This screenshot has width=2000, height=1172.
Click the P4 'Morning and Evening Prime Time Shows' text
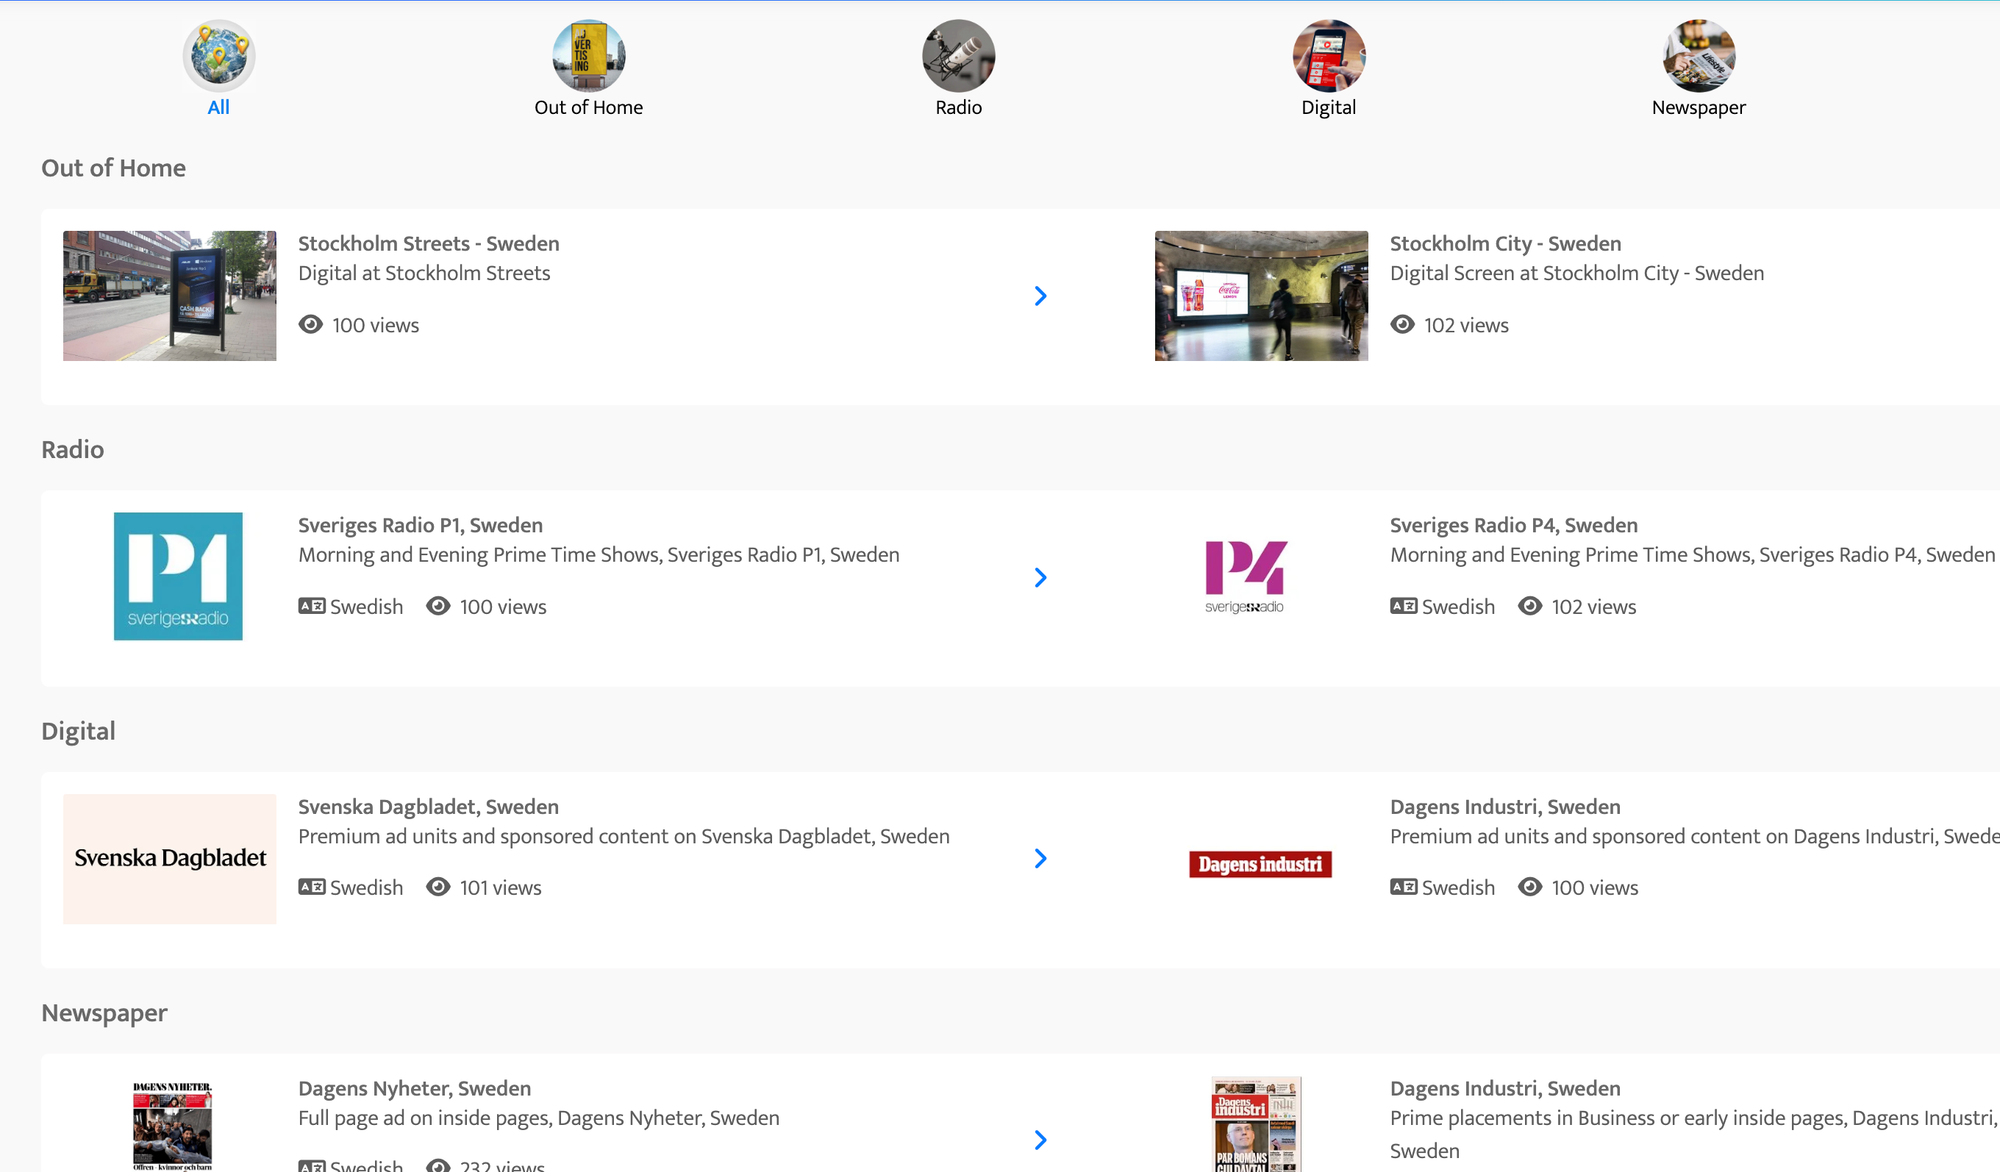click(x=1693, y=555)
